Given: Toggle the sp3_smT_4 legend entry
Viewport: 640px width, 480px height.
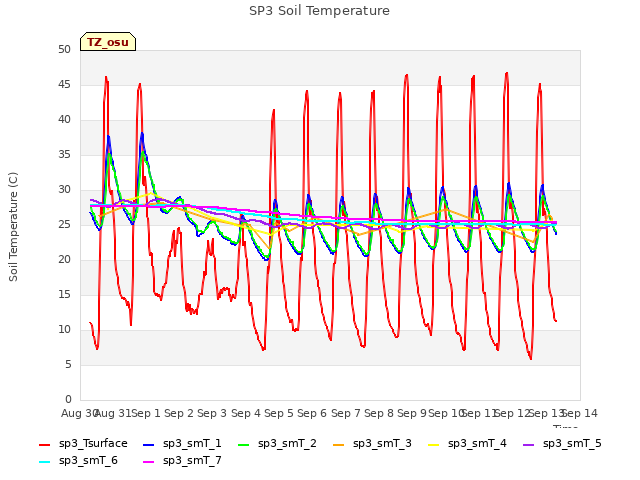Looking at the screenshot, I should point(467,444).
